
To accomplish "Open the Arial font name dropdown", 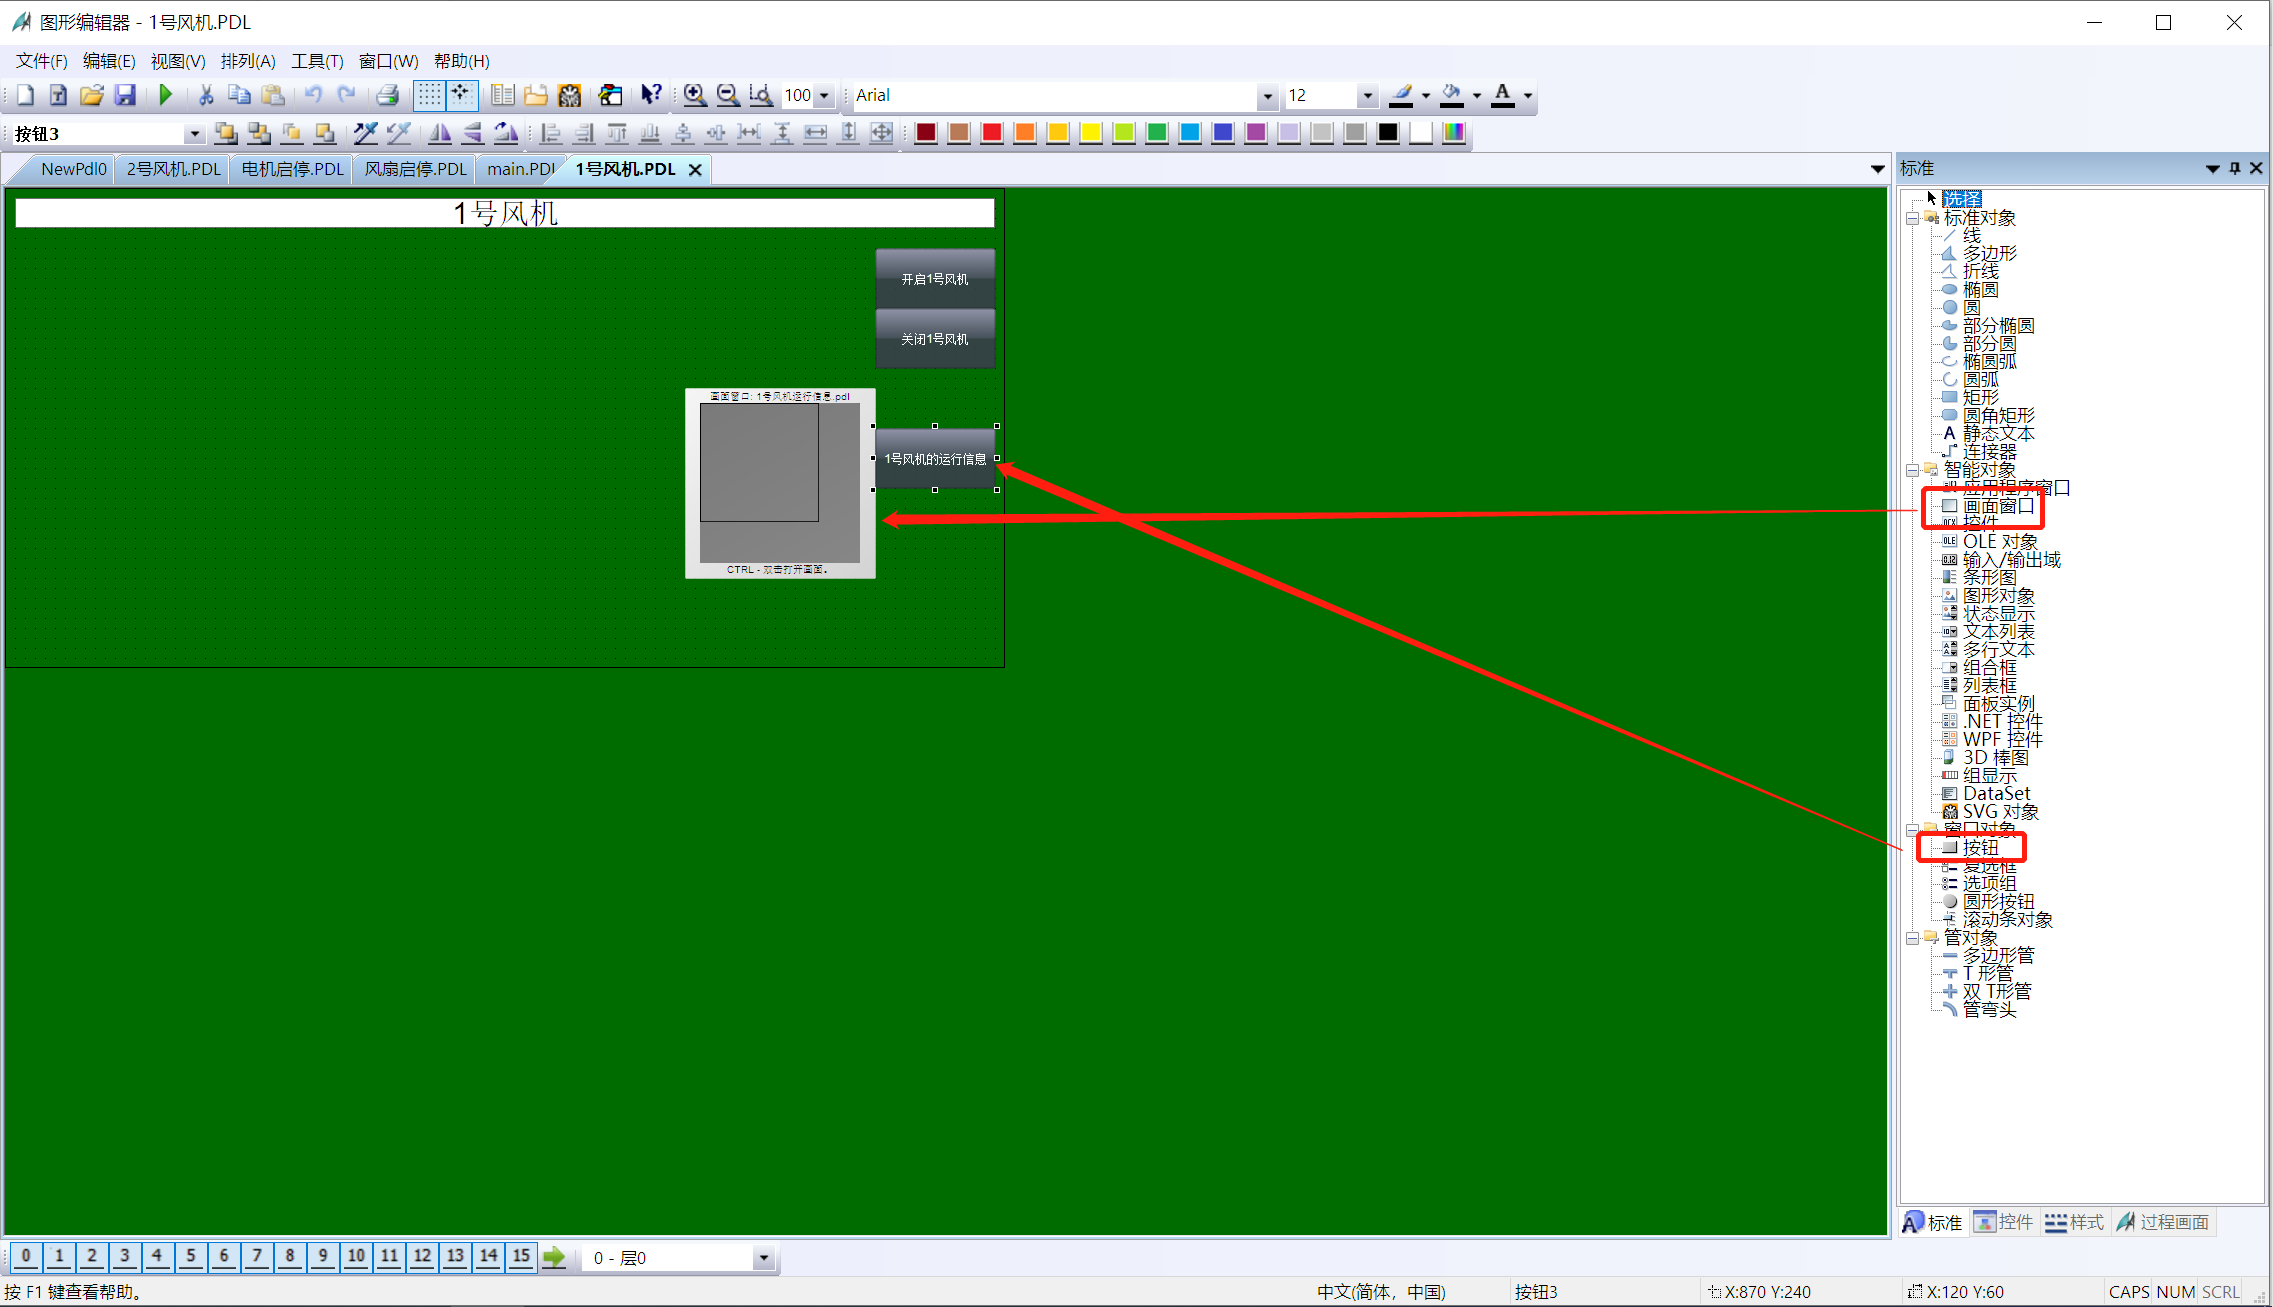I will click(x=1267, y=96).
